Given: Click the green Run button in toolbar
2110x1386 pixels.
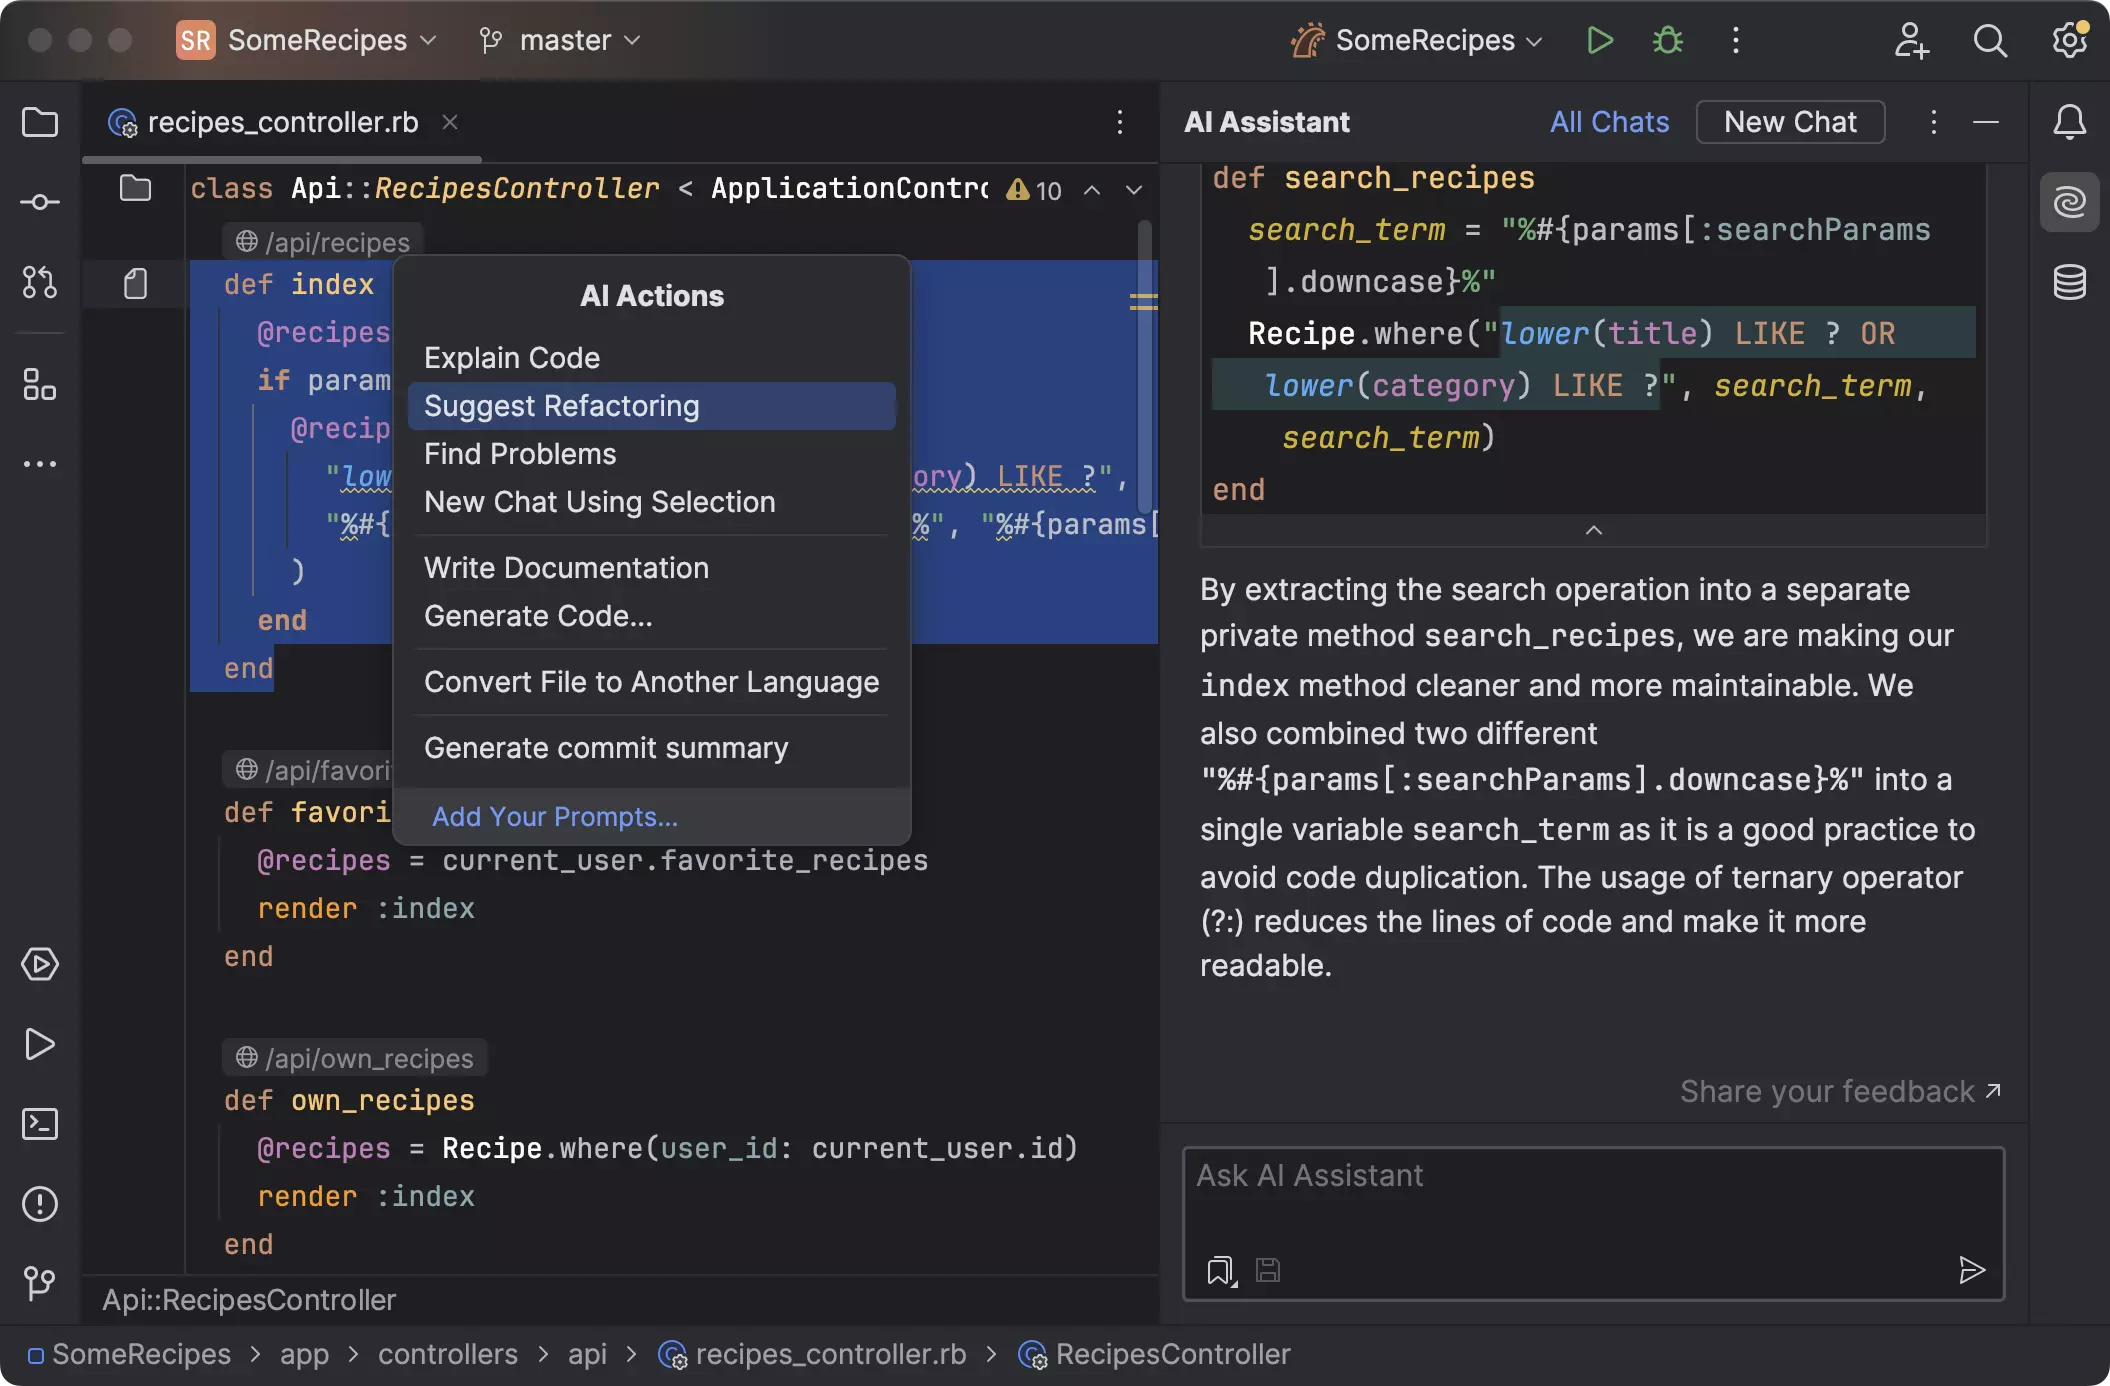Looking at the screenshot, I should tap(1599, 40).
